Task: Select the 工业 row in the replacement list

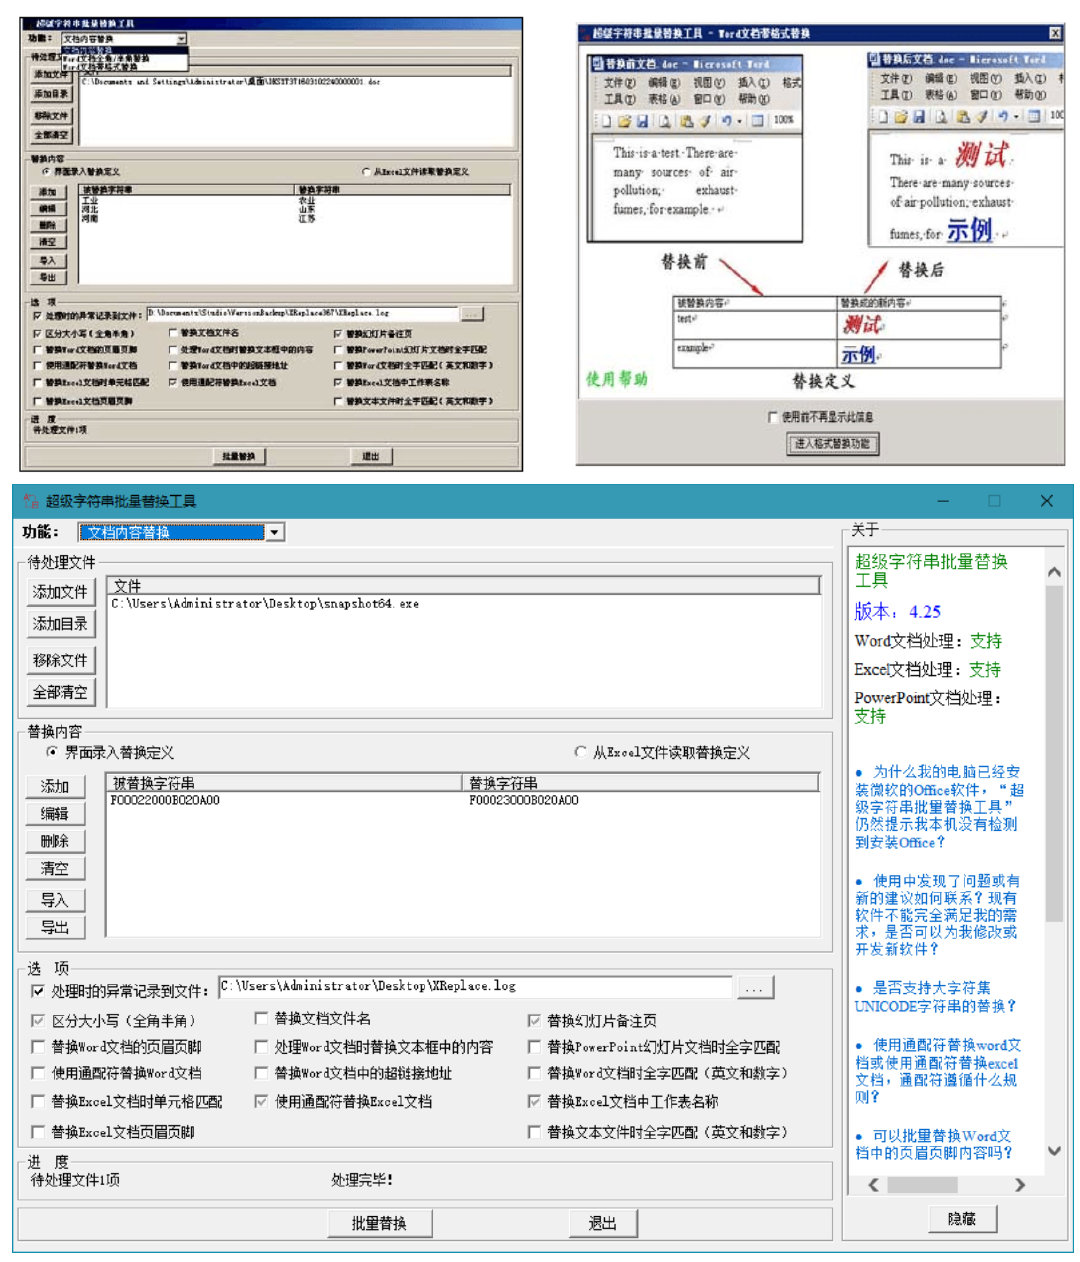Action: (x=295, y=200)
